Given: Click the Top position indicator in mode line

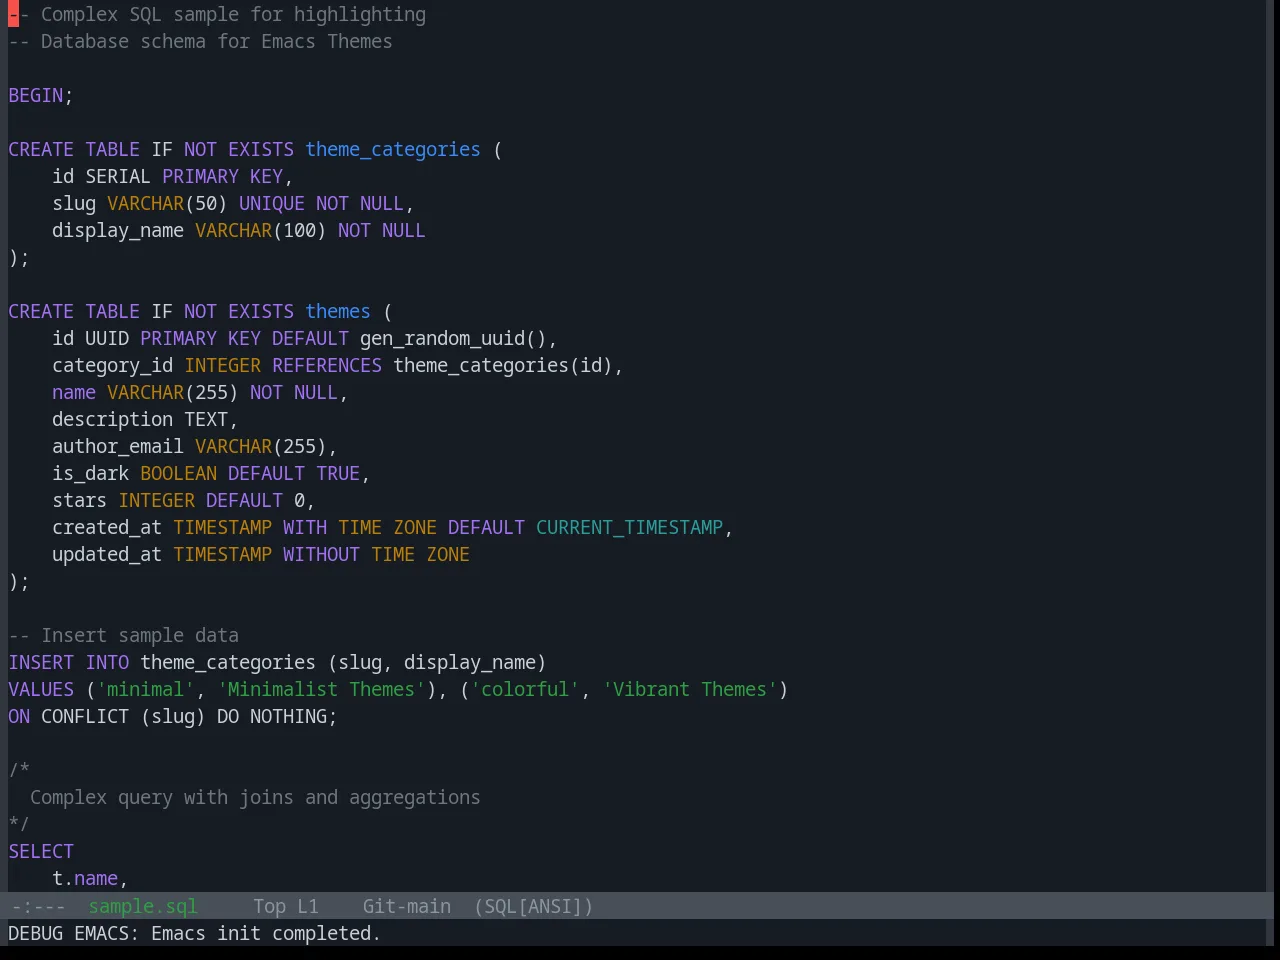Looking at the screenshot, I should pos(269,906).
